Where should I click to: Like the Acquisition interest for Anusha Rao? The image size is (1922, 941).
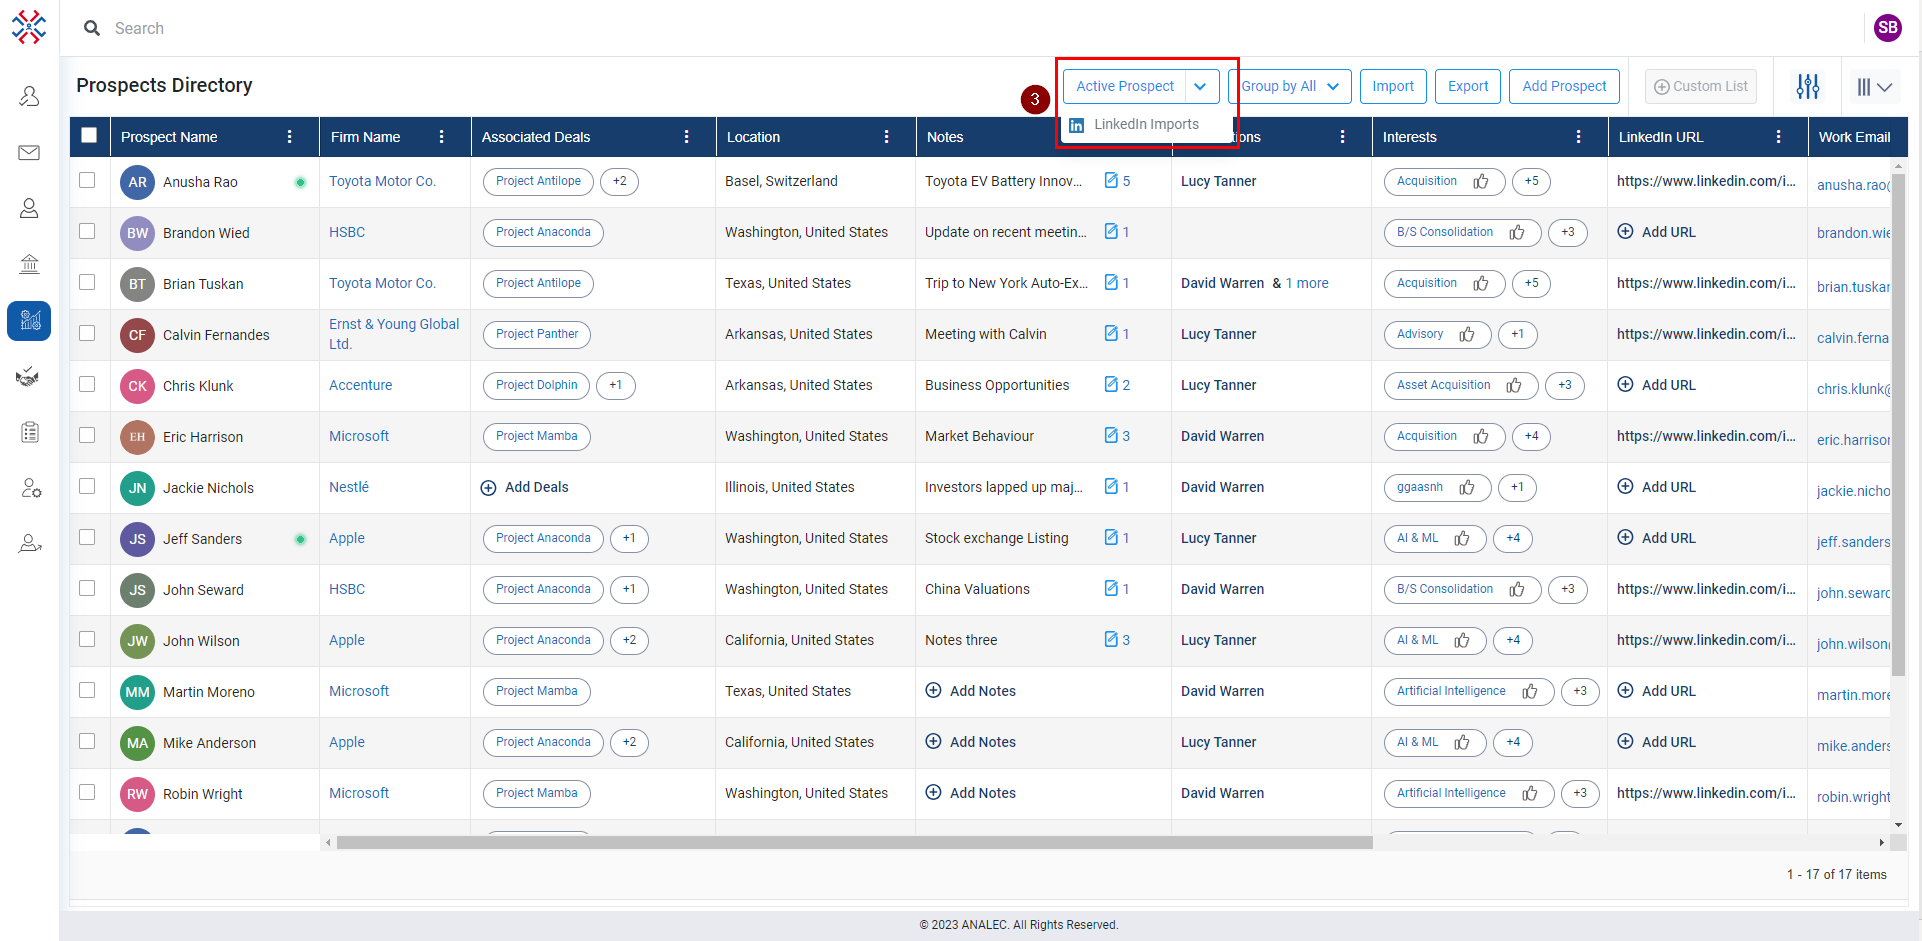[1481, 181]
